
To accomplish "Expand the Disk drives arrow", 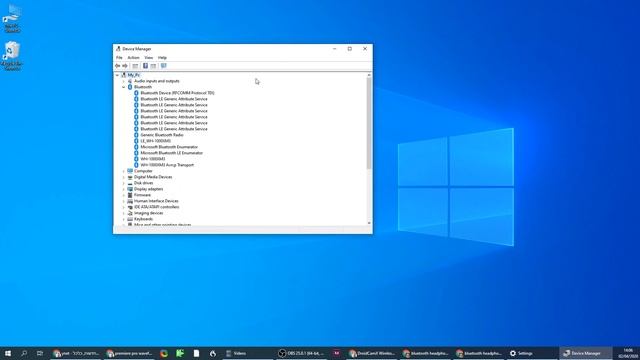I will [x=124, y=183].
